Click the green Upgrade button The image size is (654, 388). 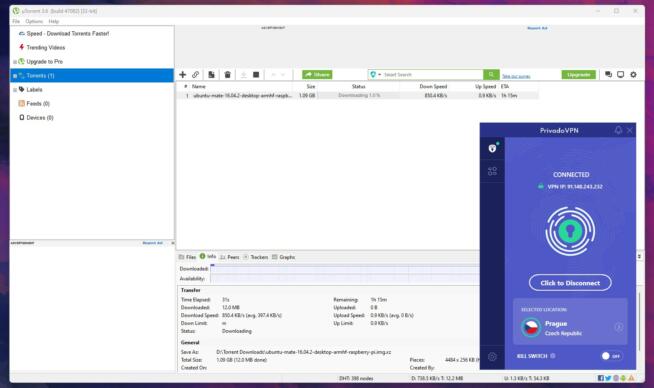coord(579,75)
